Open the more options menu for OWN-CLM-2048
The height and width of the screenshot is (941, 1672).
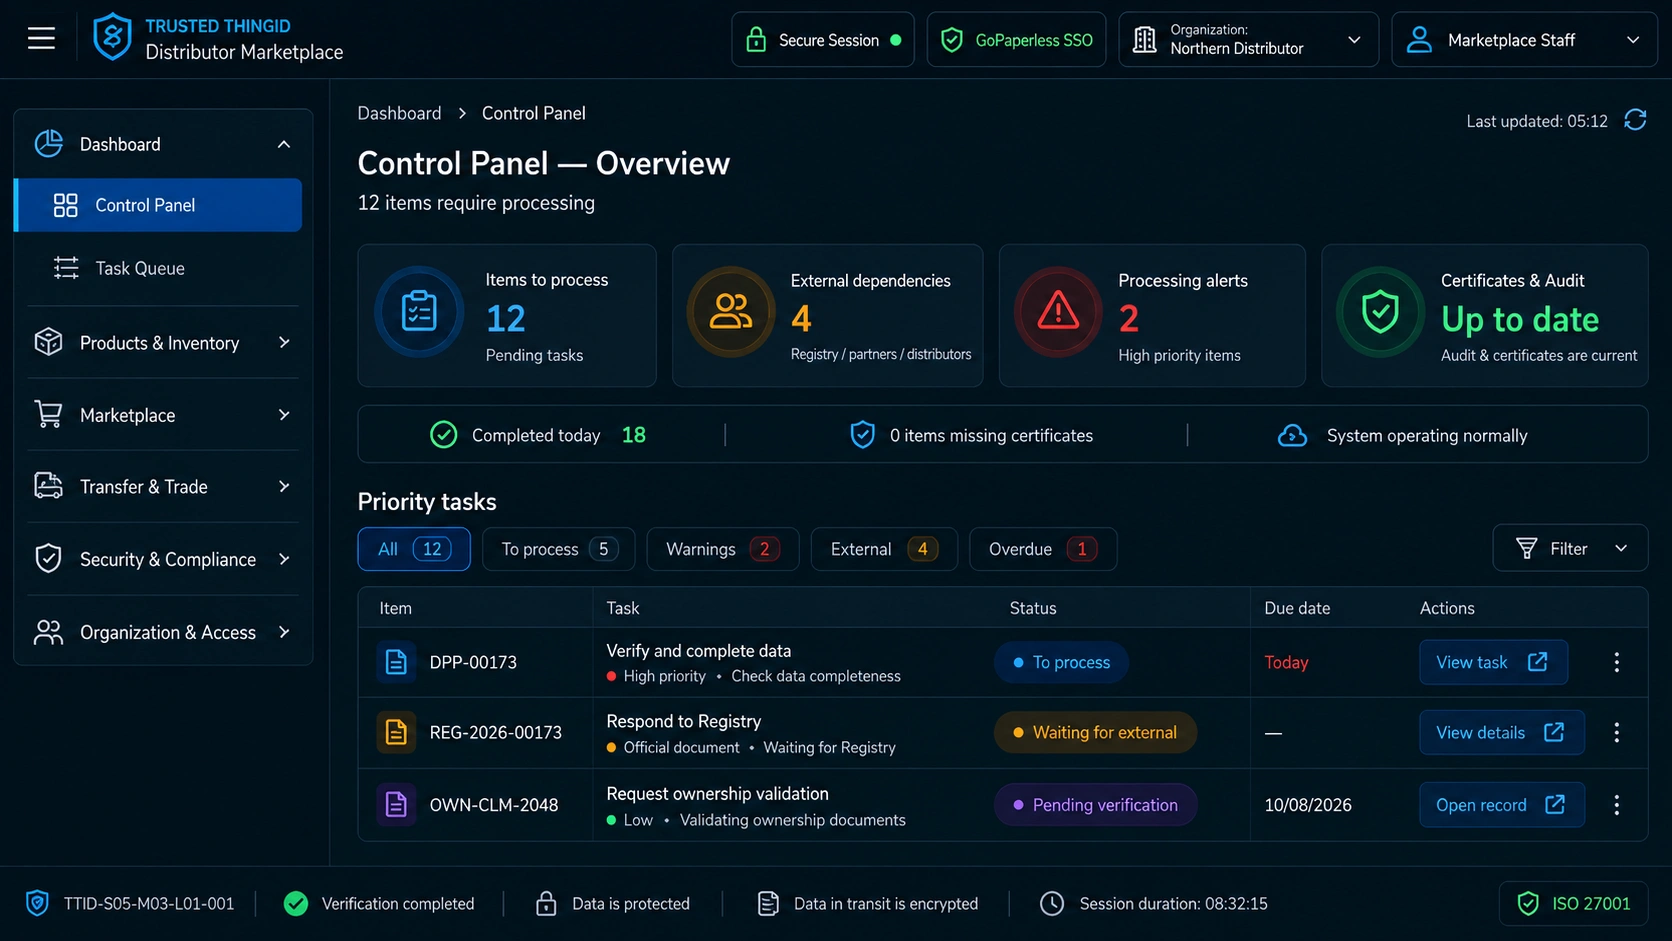(x=1616, y=805)
